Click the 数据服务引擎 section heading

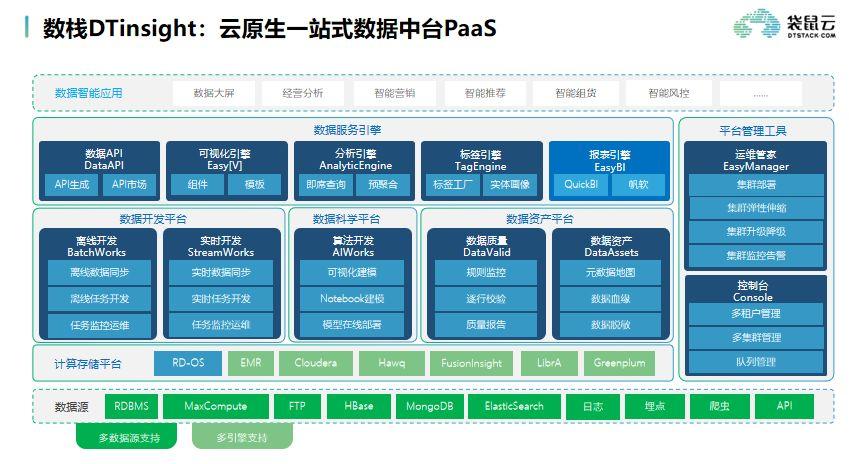pyautogui.click(x=347, y=130)
